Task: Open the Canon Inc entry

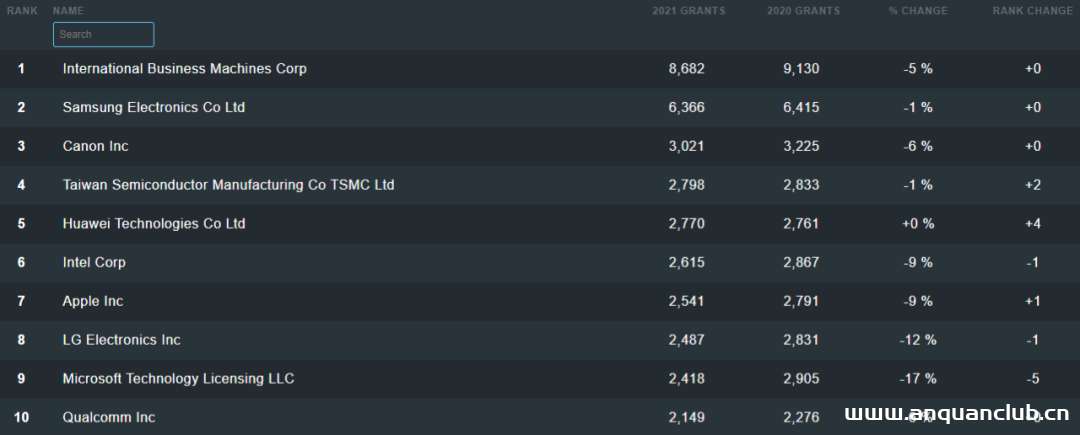Action: (x=95, y=146)
